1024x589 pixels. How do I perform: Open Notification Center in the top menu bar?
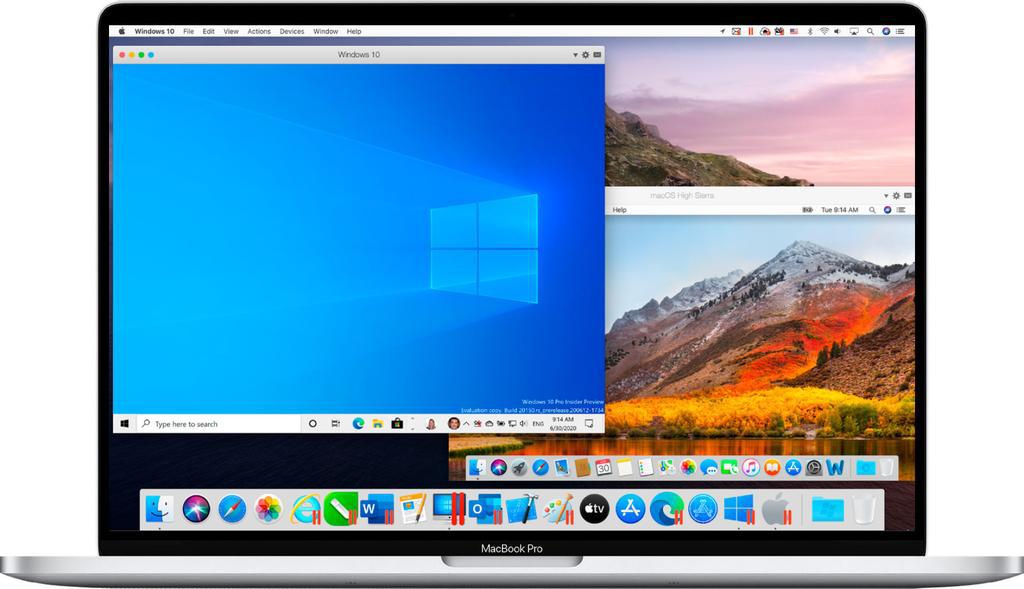[x=901, y=31]
